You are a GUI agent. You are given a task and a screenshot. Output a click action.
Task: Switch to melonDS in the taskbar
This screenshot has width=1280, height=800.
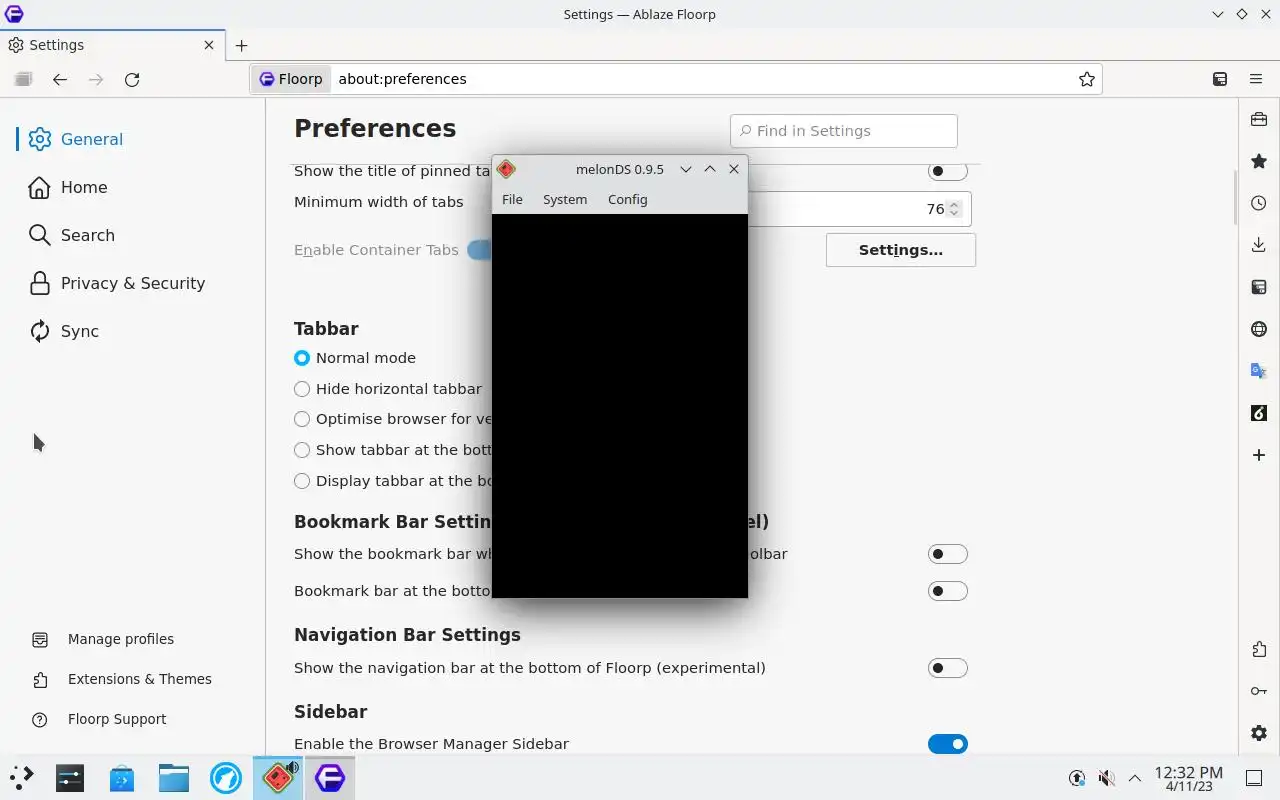pyautogui.click(x=278, y=777)
